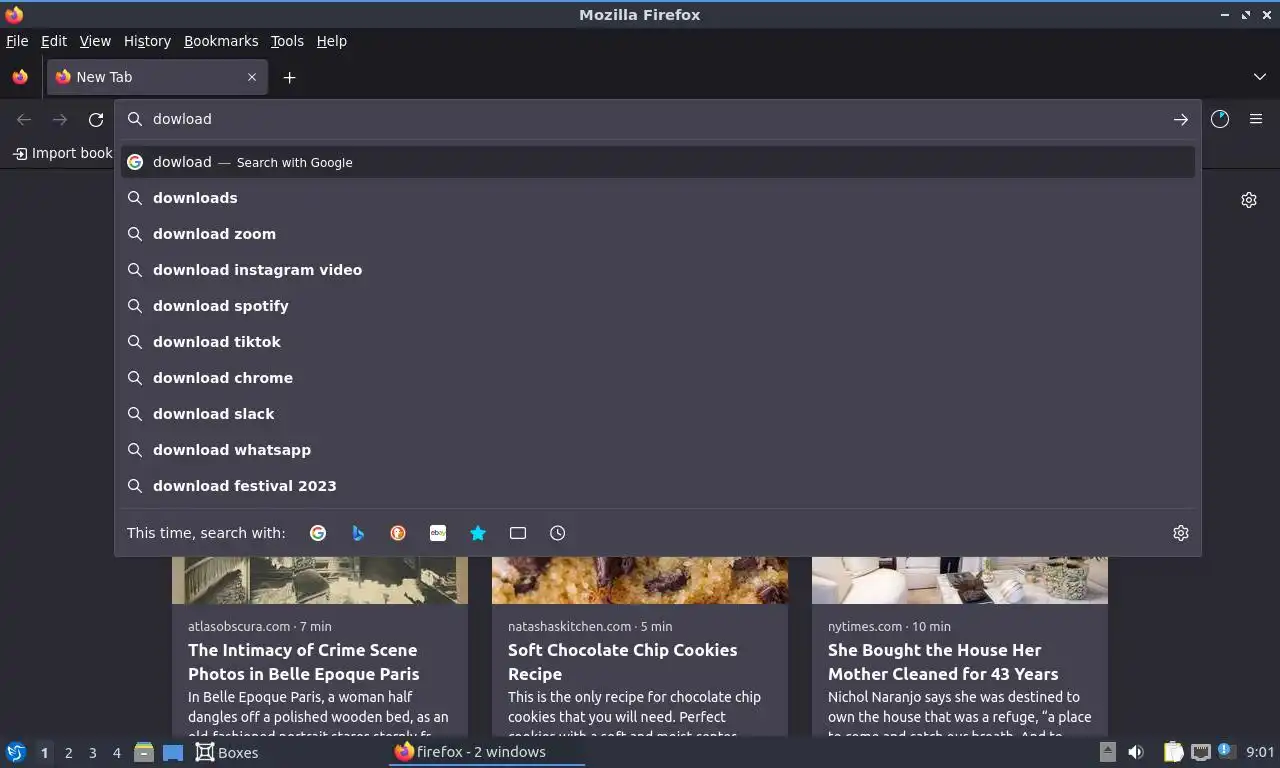Open the volume control in system tray
The height and width of the screenshot is (768, 1280).
[1136, 752]
